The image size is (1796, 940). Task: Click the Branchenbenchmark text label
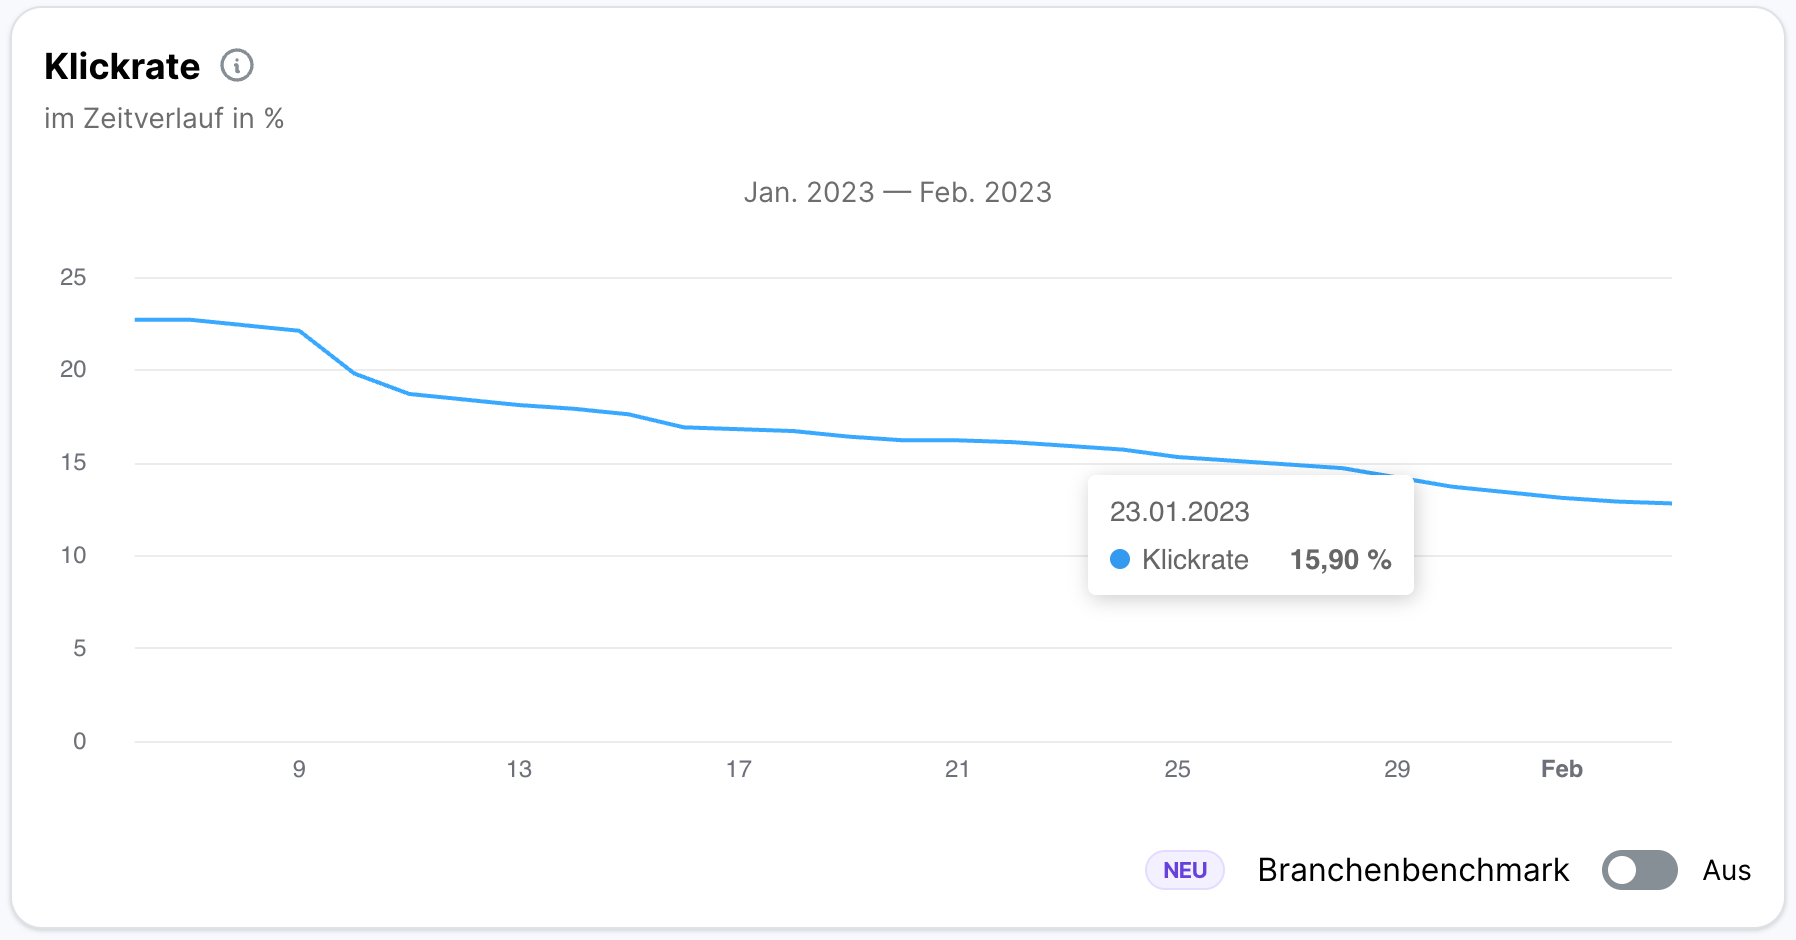point(1413,870)
